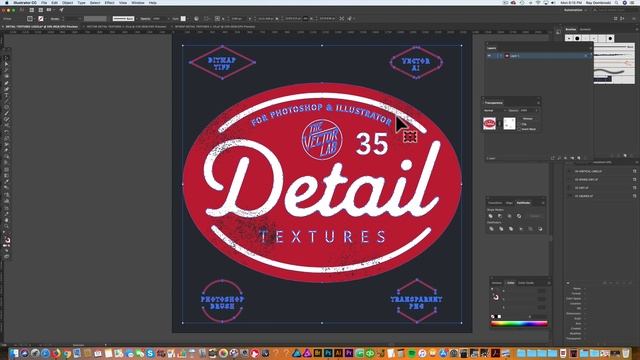Image resolution: width=640 pixels, height=360 pixels.
Task: Toggle the link between artwork and mask
Action: click(x=500, y=123)
